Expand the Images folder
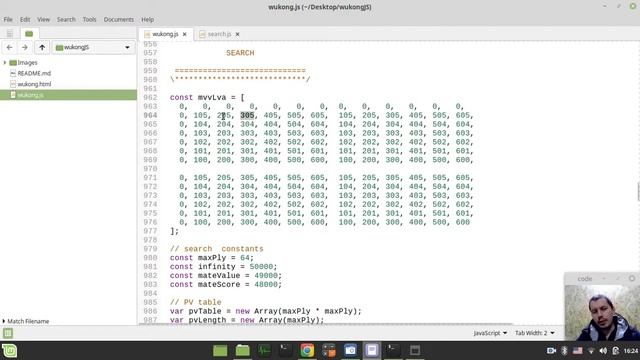 [5, 62]
